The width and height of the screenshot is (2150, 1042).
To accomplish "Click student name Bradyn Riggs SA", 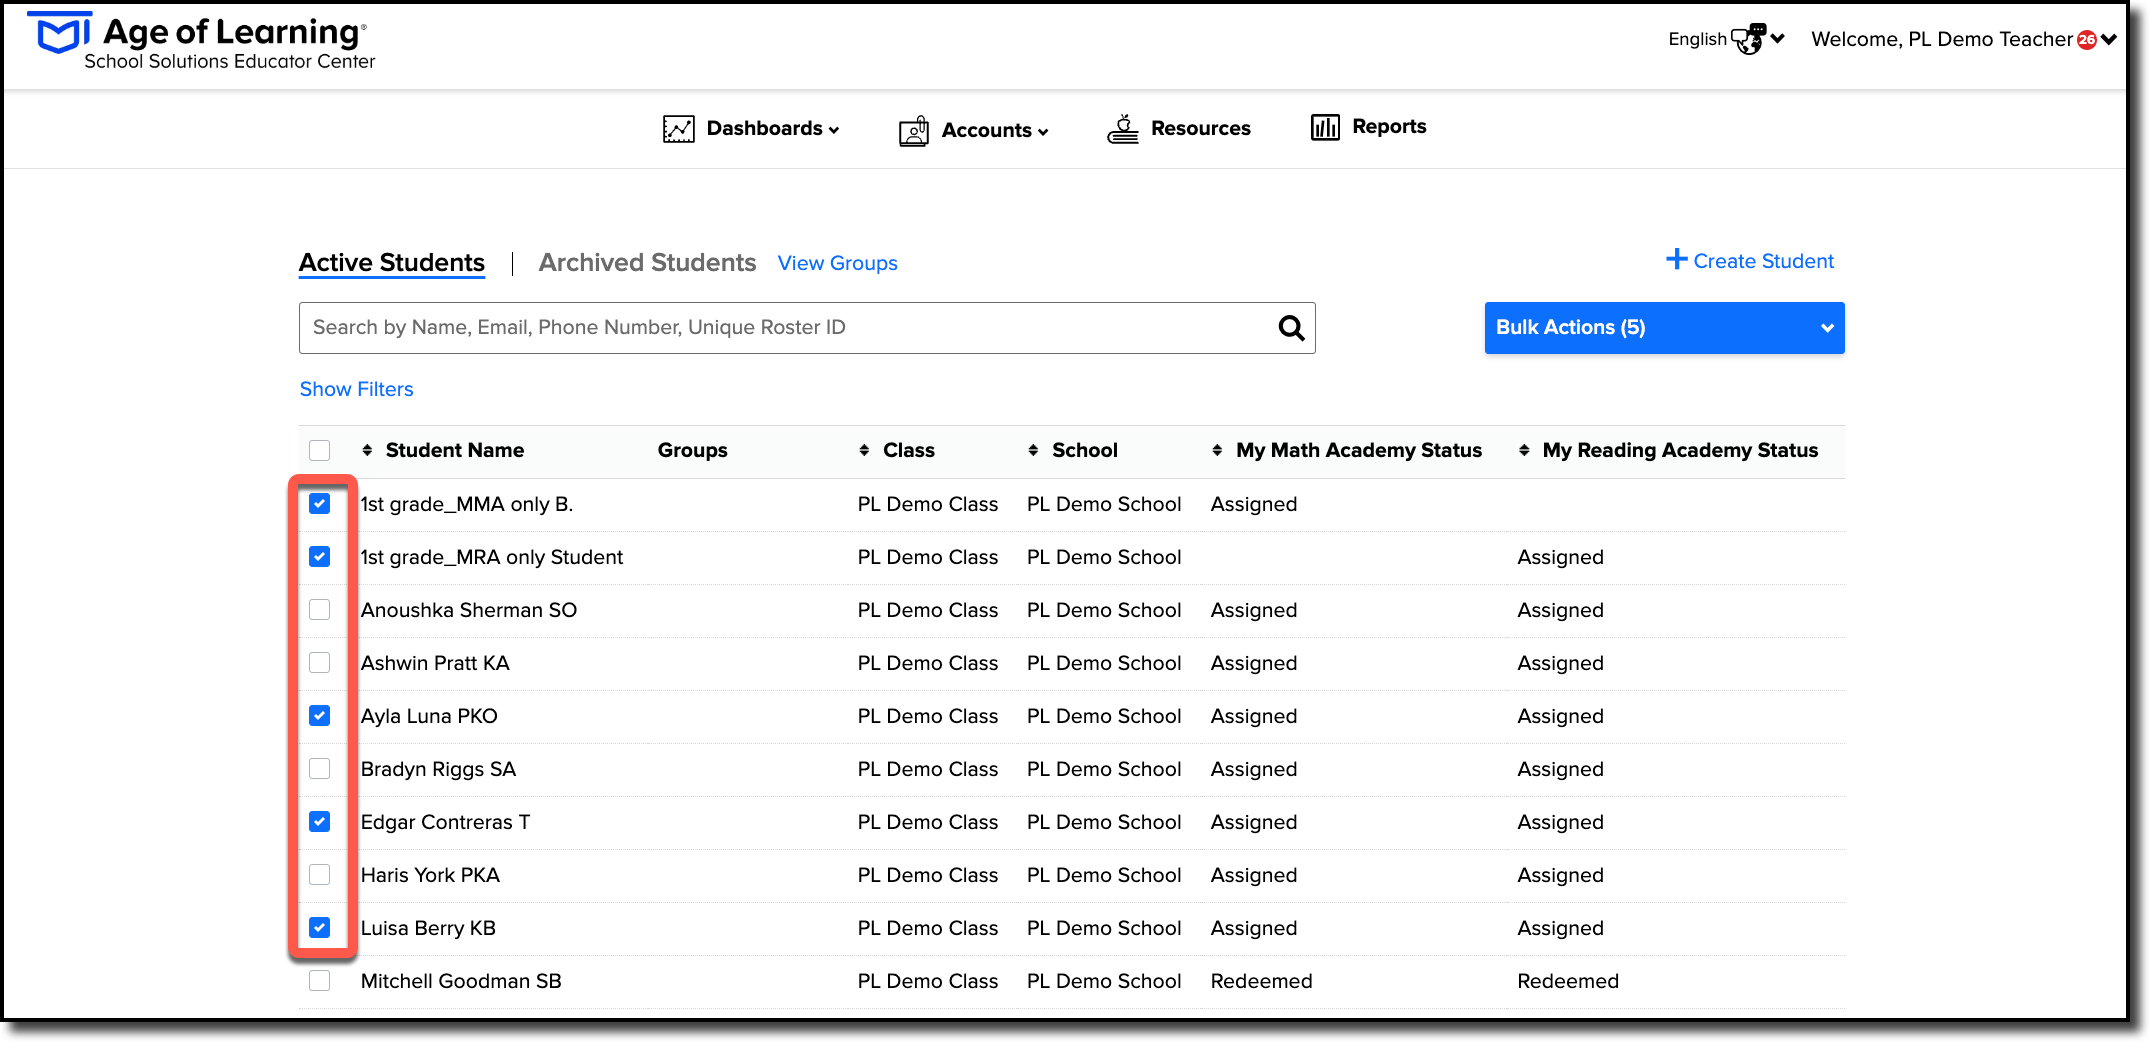I will click(x=438, y=769).
